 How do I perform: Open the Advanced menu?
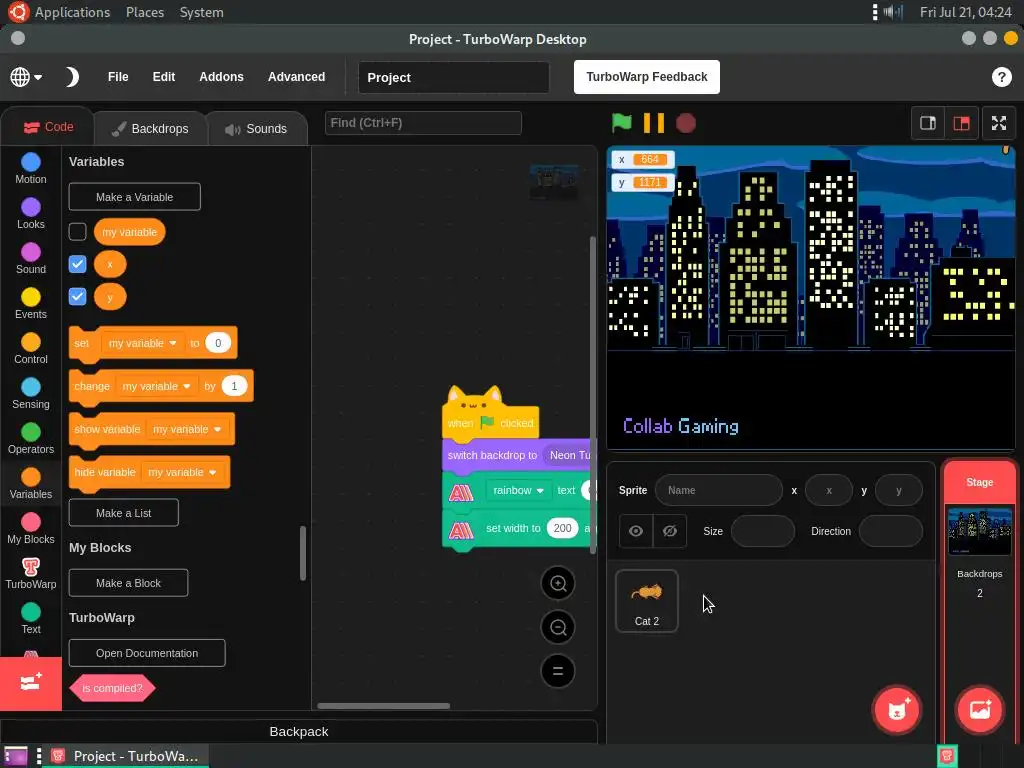pos(296,77)
